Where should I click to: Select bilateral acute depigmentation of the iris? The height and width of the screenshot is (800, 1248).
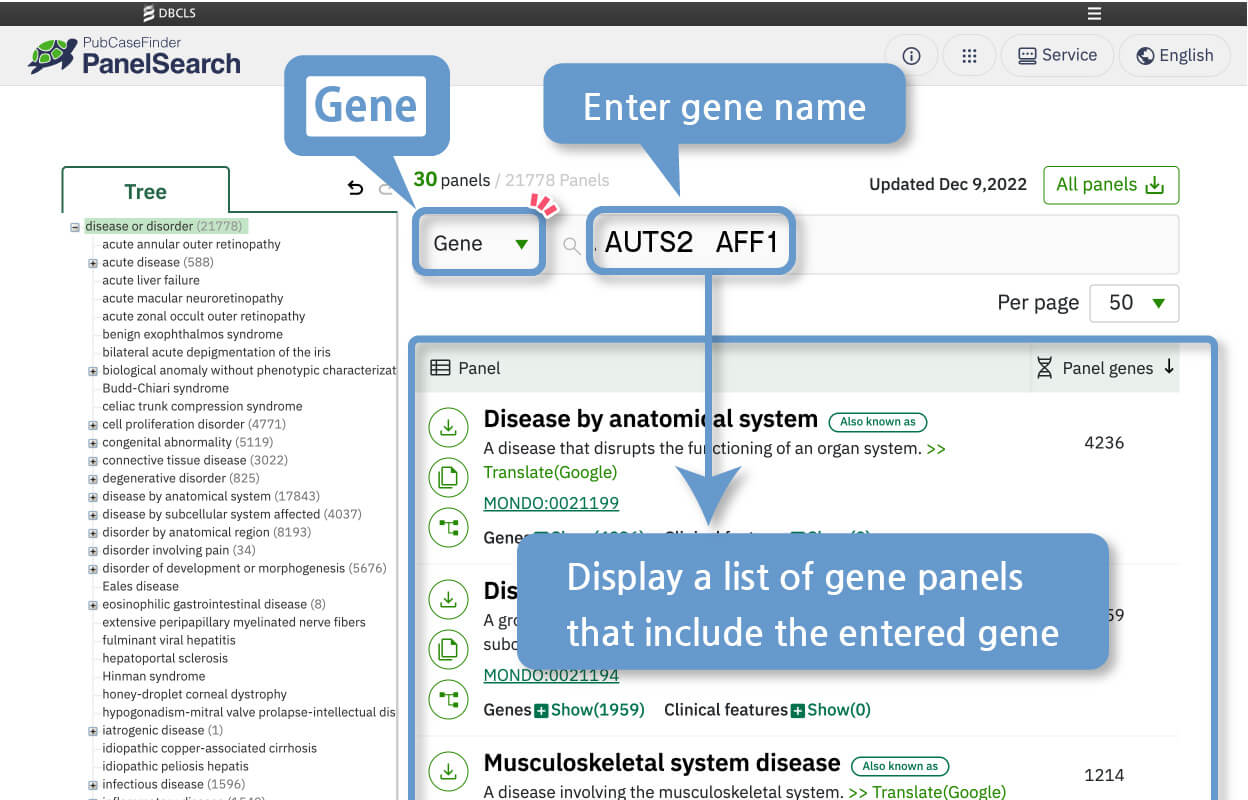[x=216, y=352]
